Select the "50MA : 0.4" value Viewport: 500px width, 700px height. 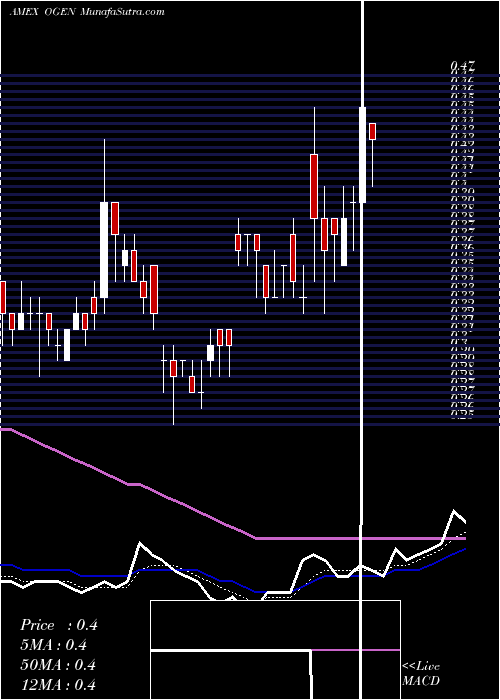(x=58, y=665)
